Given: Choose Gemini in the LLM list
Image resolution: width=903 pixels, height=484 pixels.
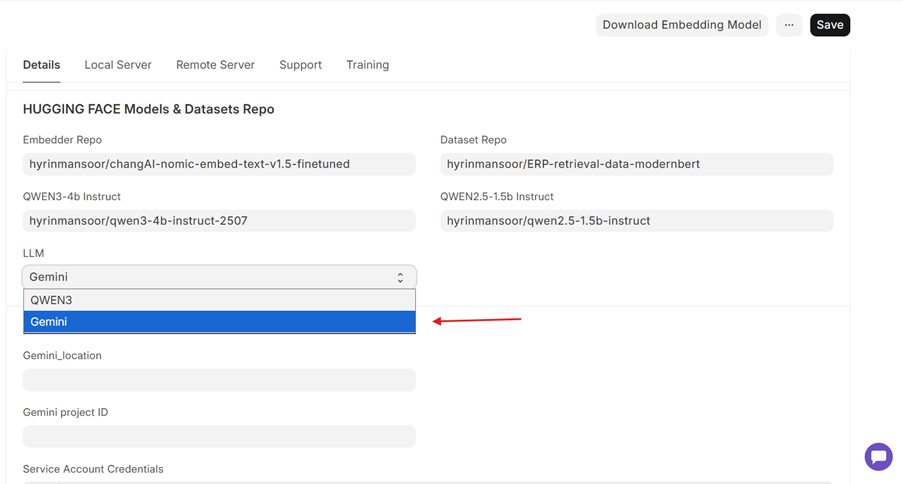Looking at the screenshot, I should (219, 322).
